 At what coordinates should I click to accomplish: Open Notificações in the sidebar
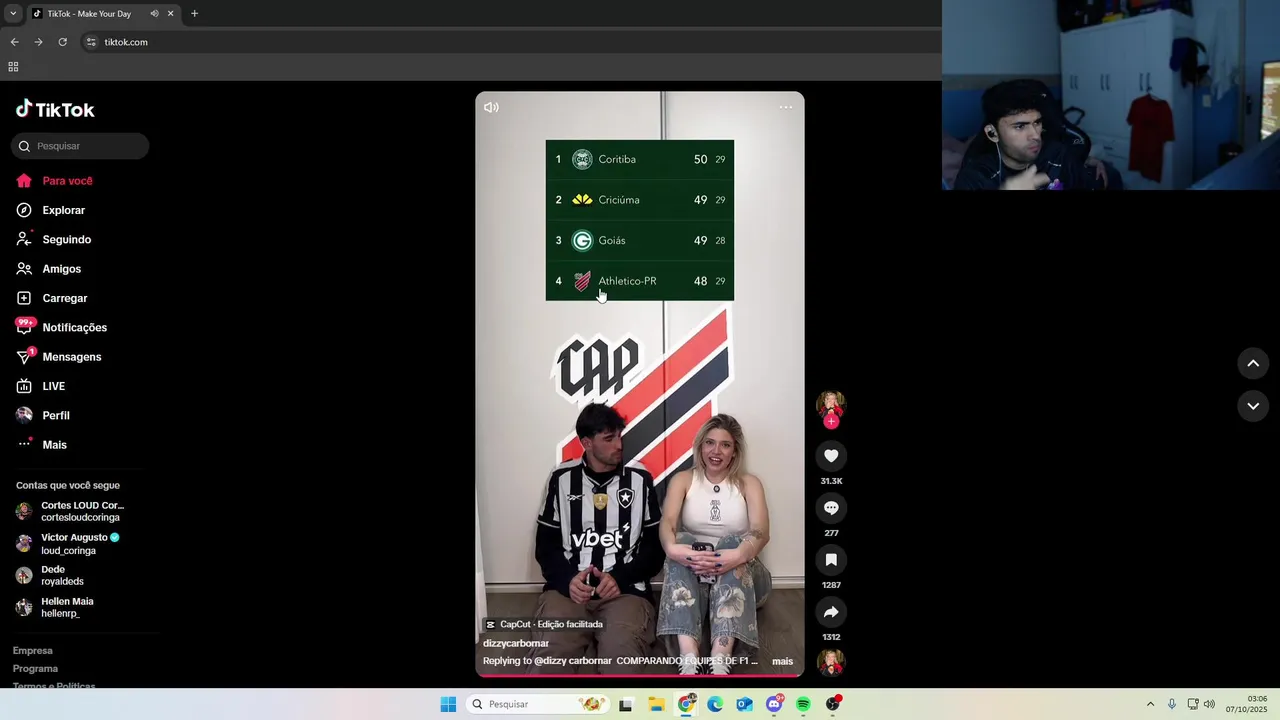tap(61, 327)
